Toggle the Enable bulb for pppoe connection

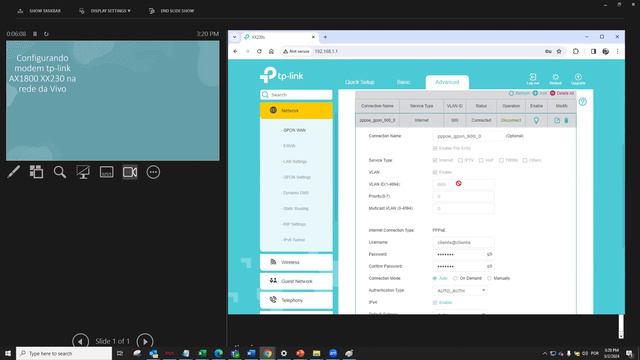click(536, 120)
